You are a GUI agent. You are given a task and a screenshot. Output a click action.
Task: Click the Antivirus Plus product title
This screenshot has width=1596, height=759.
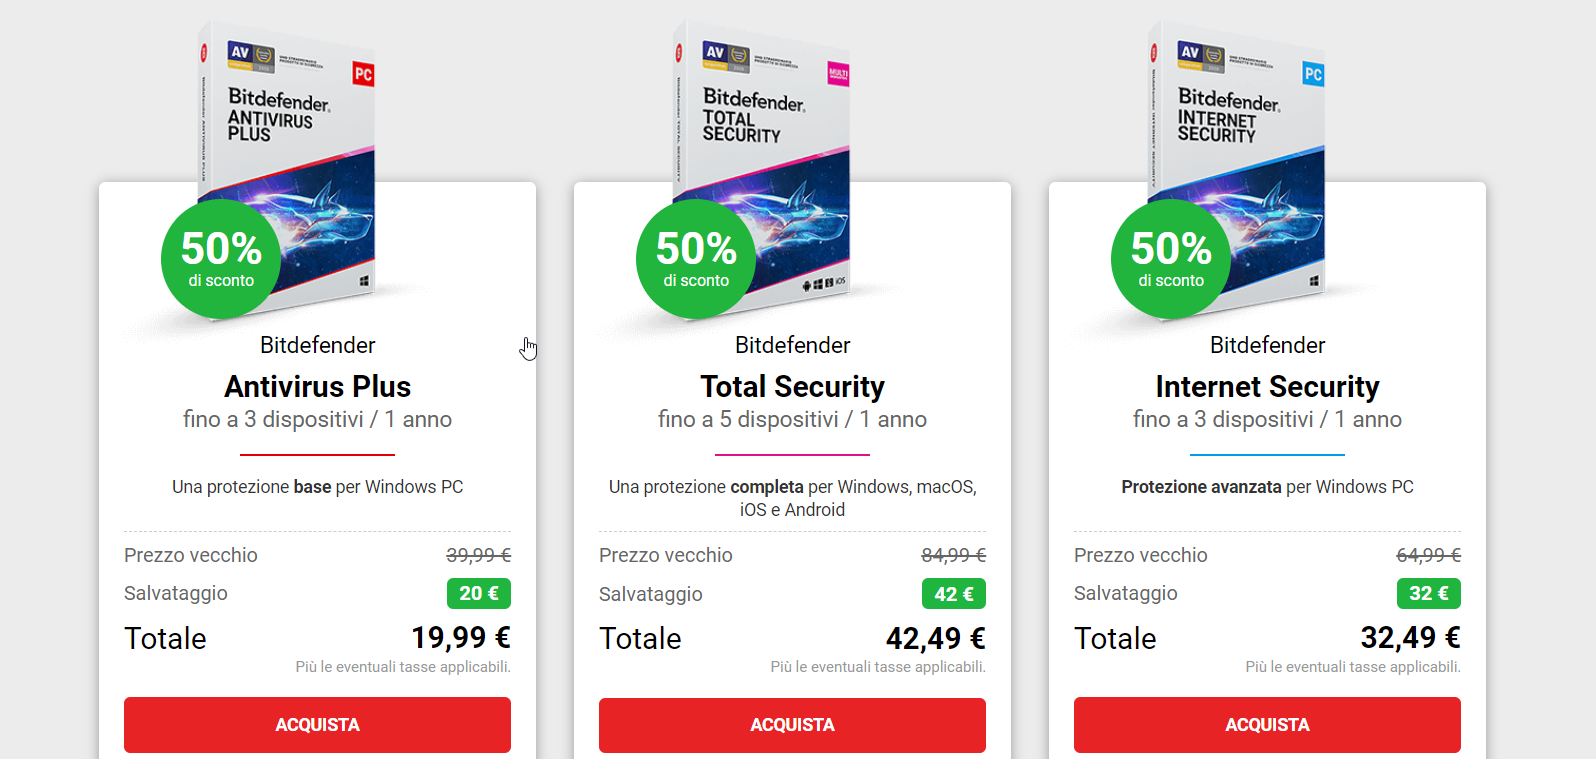click(317, 386)
